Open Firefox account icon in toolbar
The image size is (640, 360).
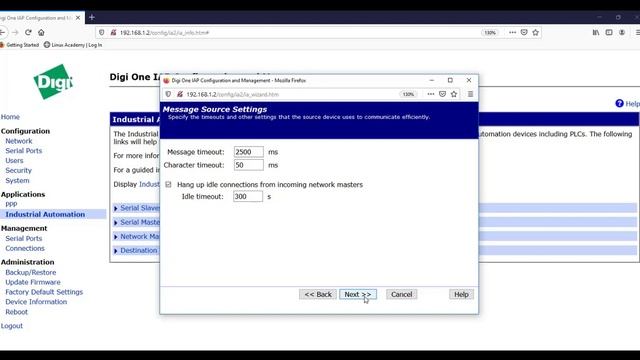tap(622, 32)
